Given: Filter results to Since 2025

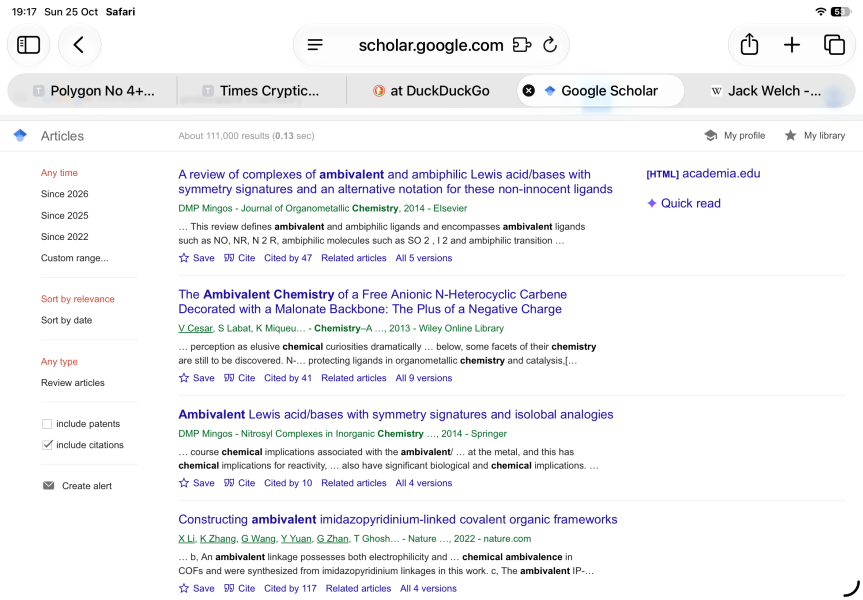Looking at the screenshot, I should coord(64,215).
